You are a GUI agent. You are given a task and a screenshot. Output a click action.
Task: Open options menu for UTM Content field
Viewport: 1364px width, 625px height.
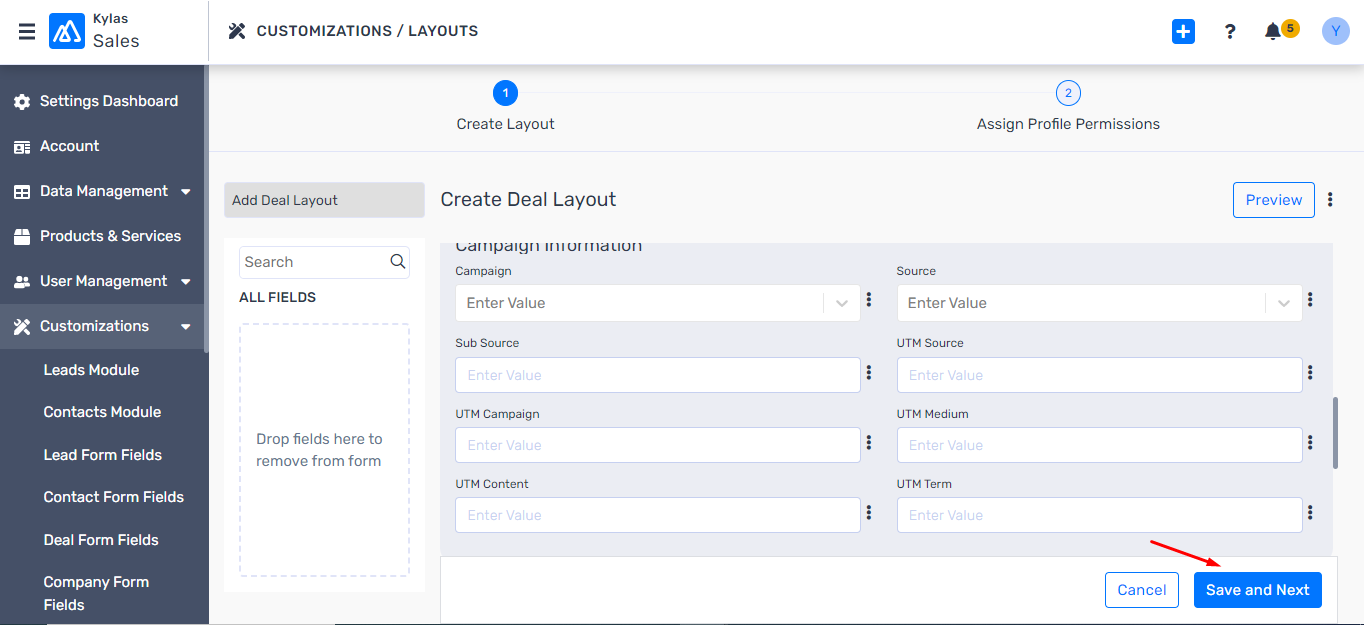tap(869, 512)
